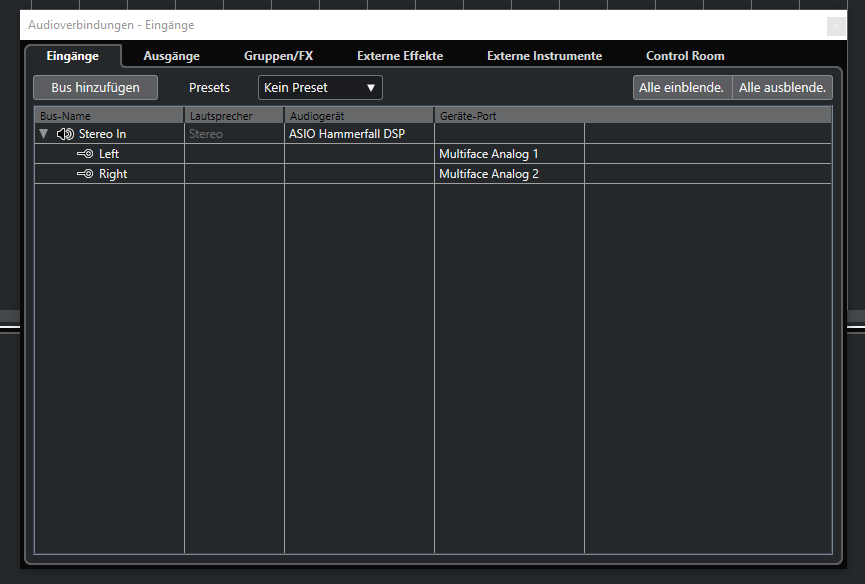Collapse the Stereo In bus triangle
Screen dimensions: 865x584
point(43,134)
